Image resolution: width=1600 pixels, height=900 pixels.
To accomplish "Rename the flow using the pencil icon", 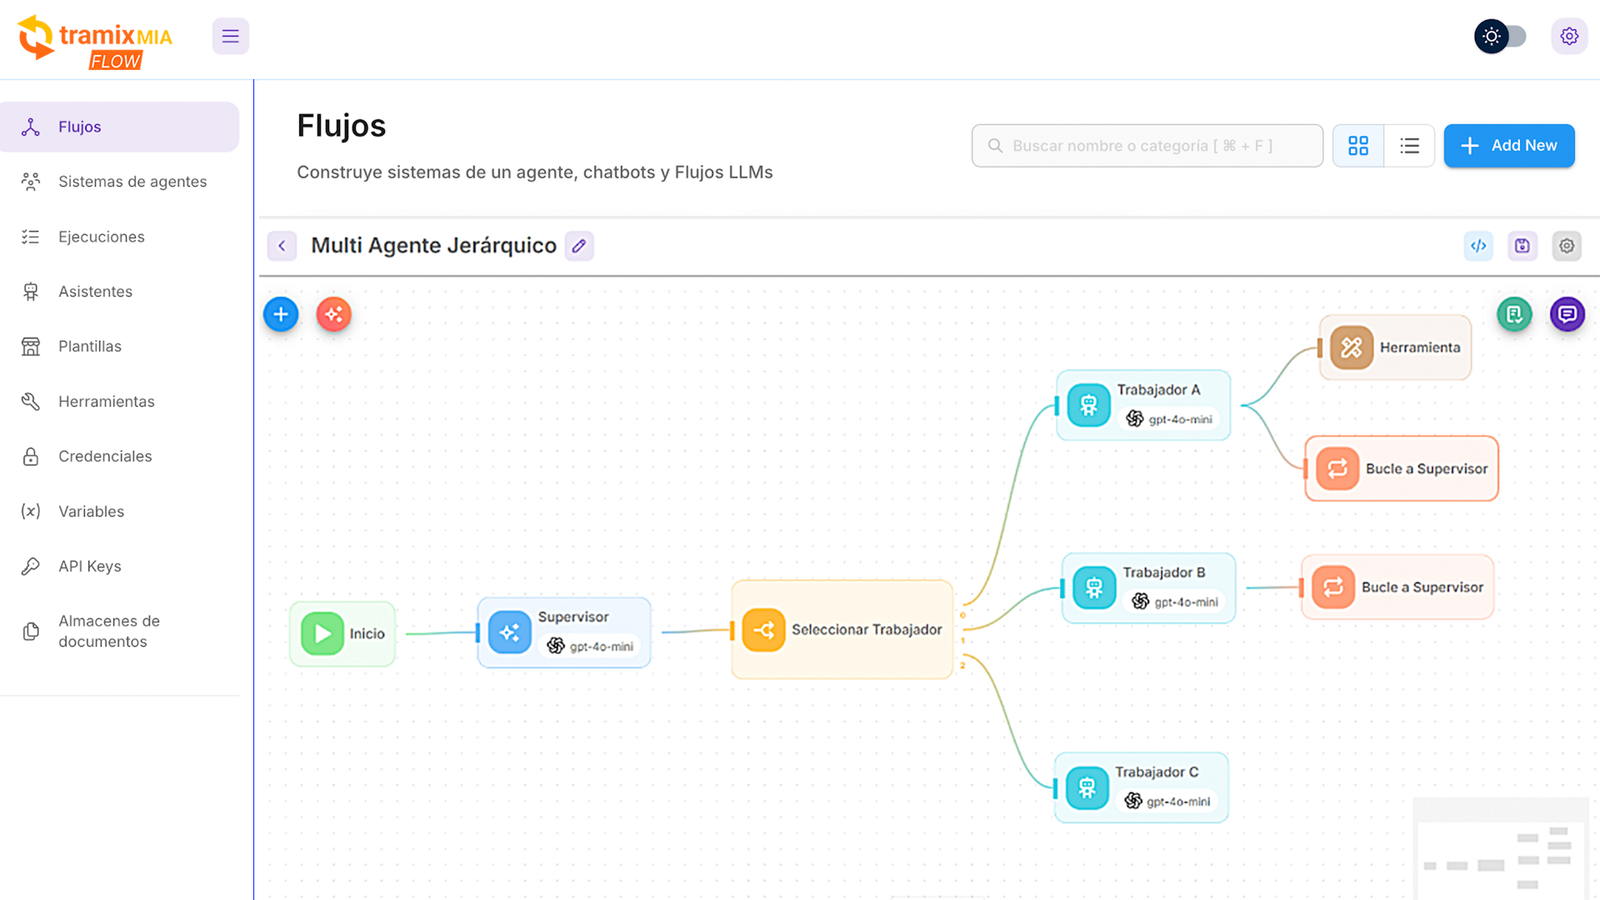I will point(578,245).
